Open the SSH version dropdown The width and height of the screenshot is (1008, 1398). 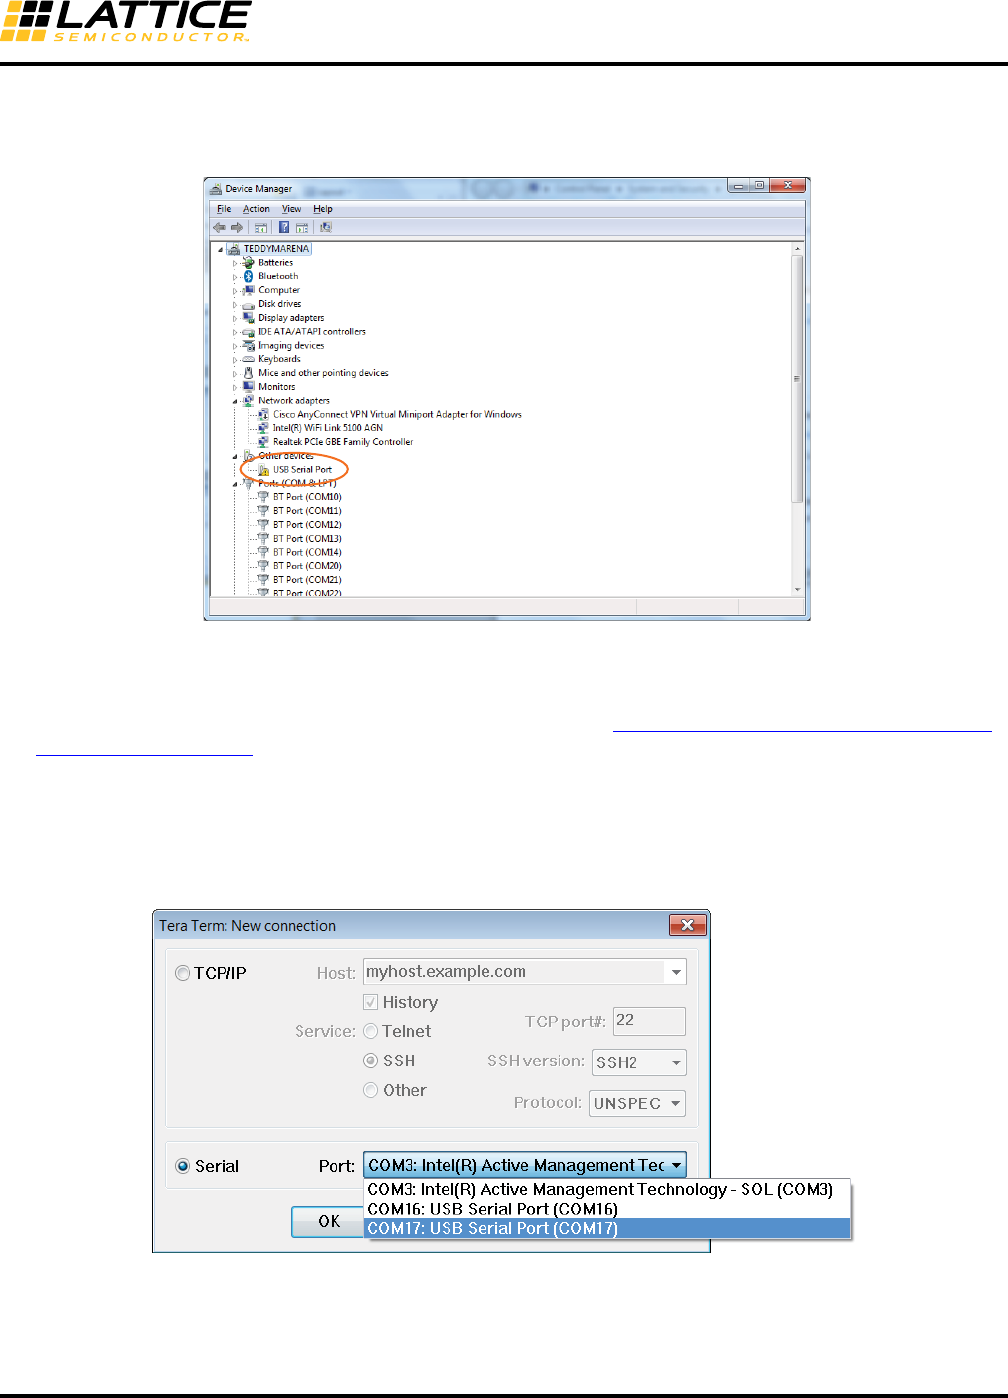click(x=639, y=1062)
